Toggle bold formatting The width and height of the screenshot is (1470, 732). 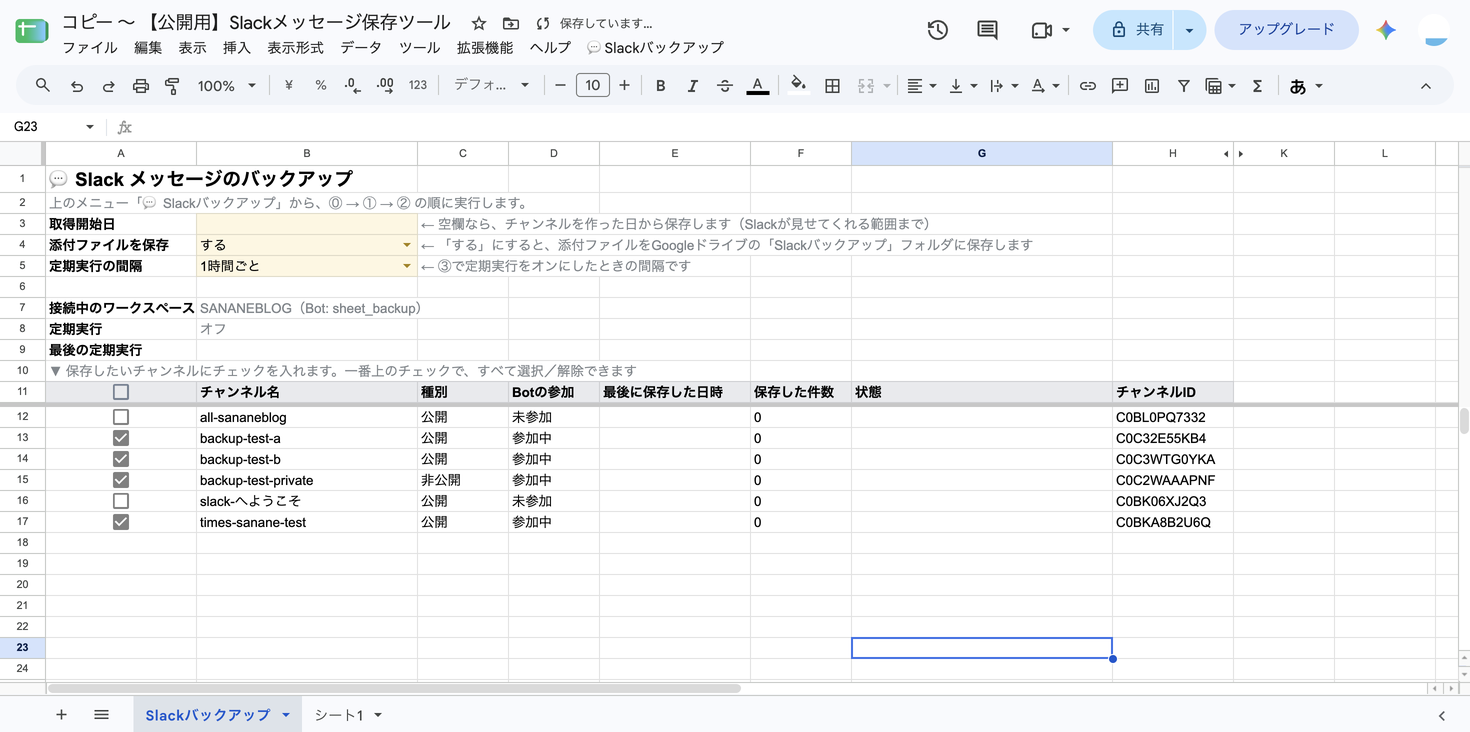(x=660, y=86)
